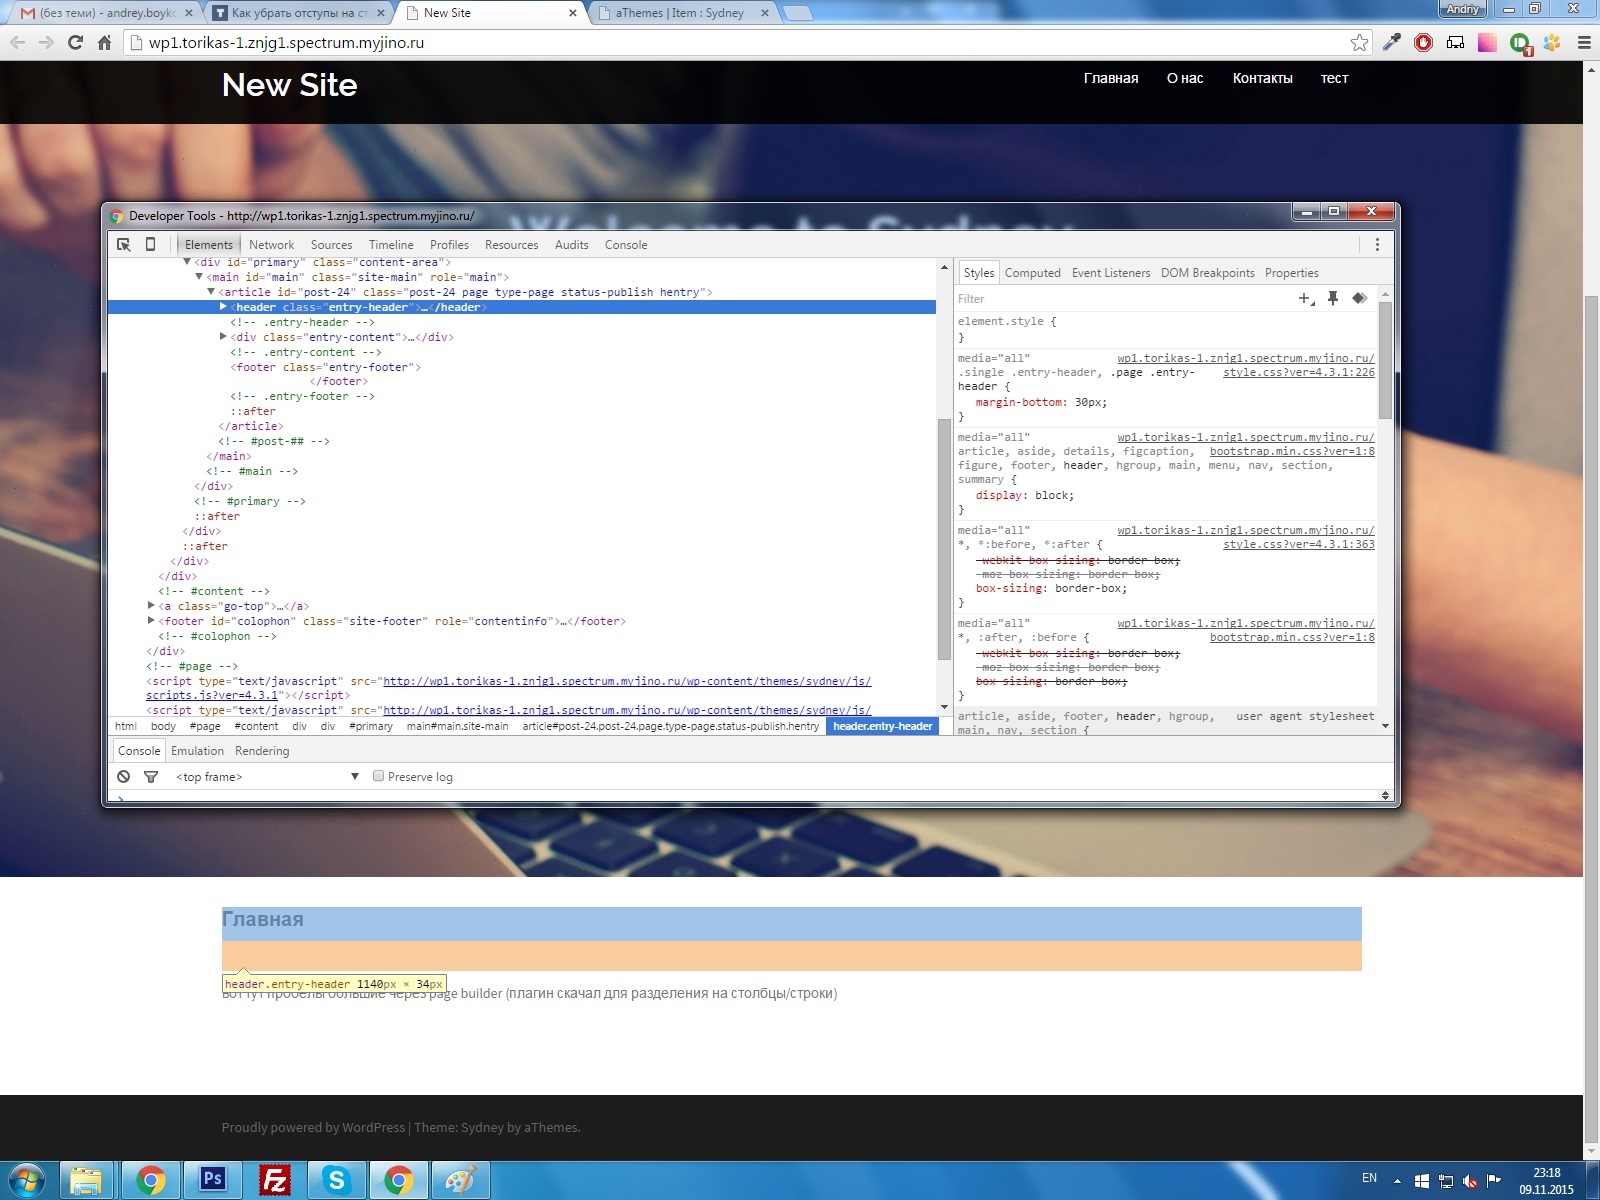Open style.css?ver=4.3.1:226 source link

(1298, 372)
